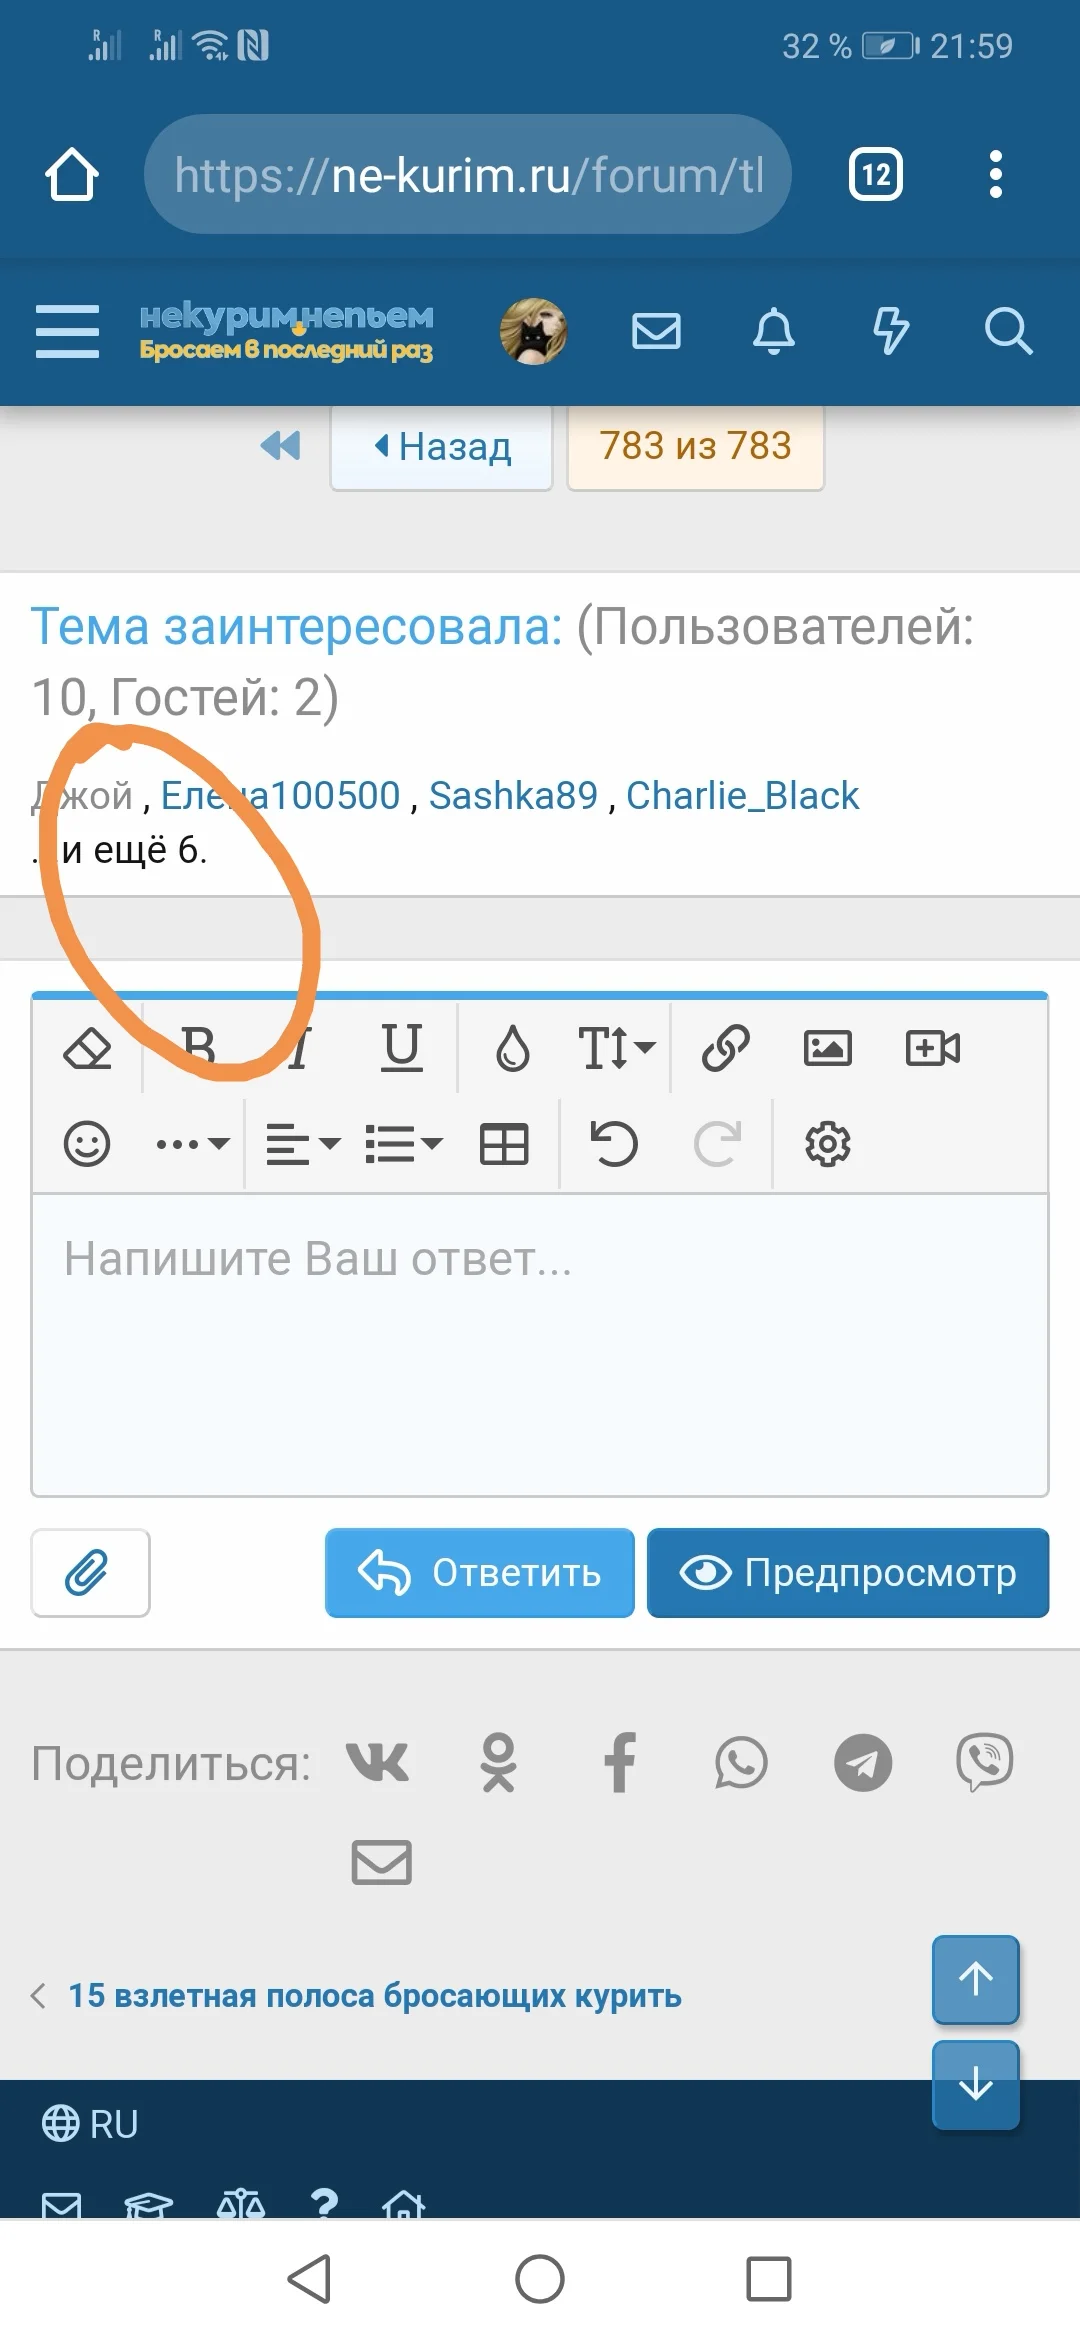This screenshot has width=1080, height=2340.
Task: Open the editor settings gear
Action: coord(827,1143)
